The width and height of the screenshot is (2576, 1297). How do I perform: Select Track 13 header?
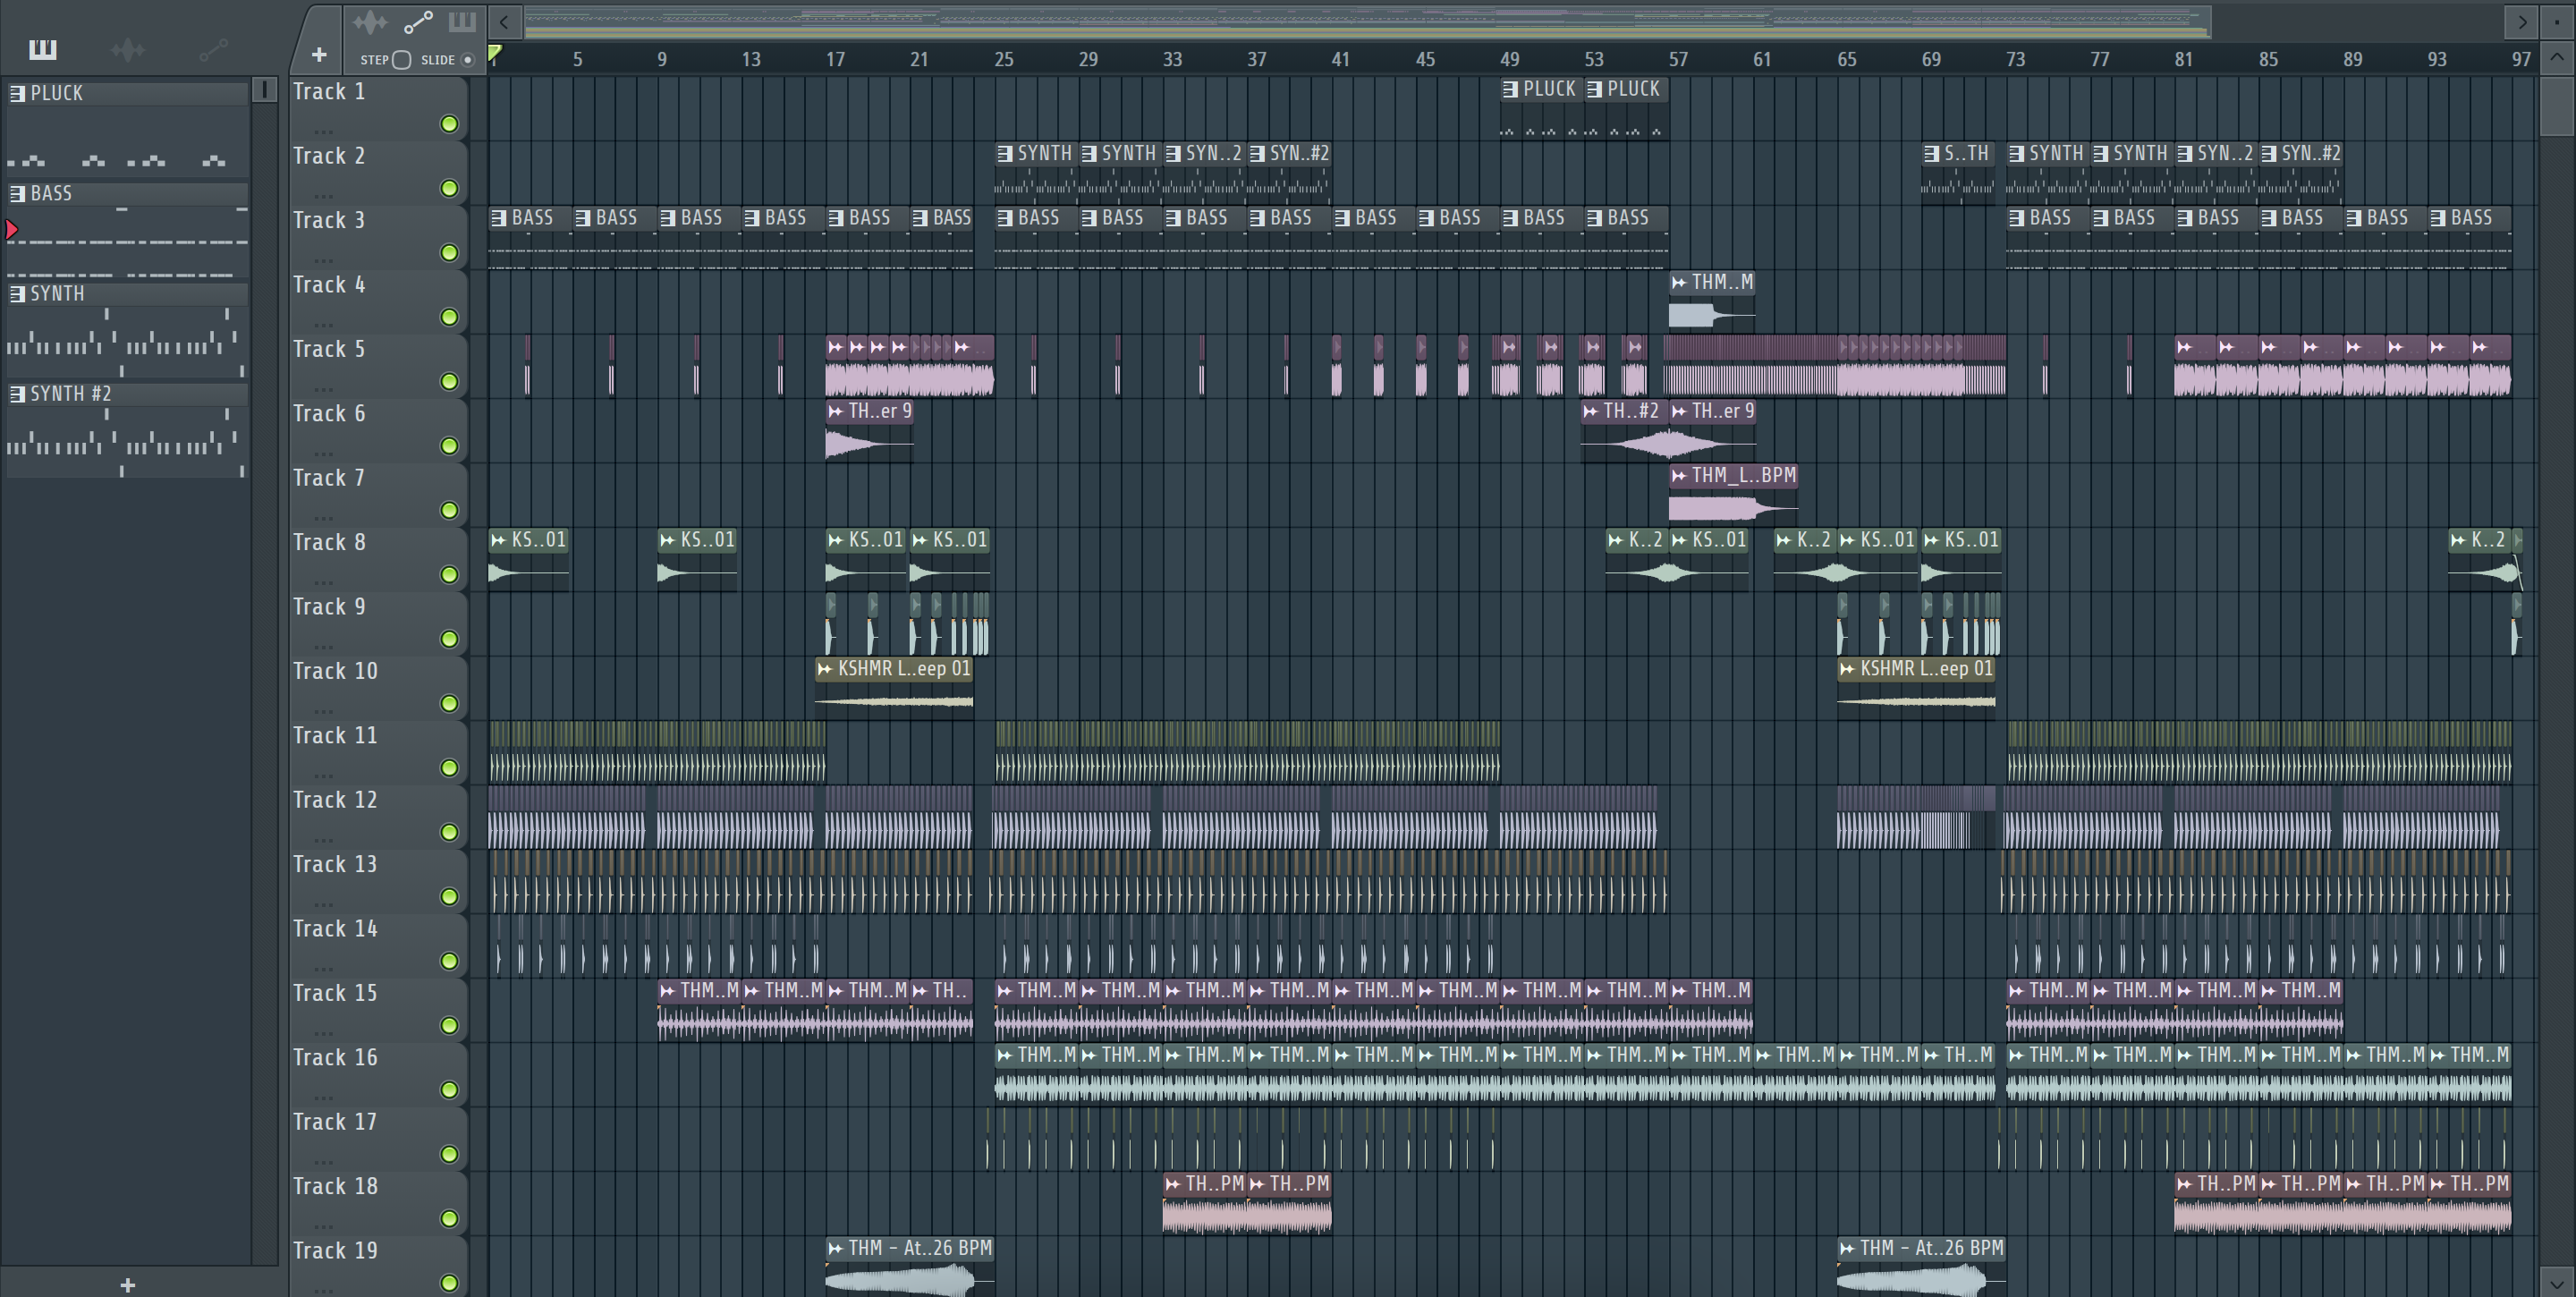point(378,880)
